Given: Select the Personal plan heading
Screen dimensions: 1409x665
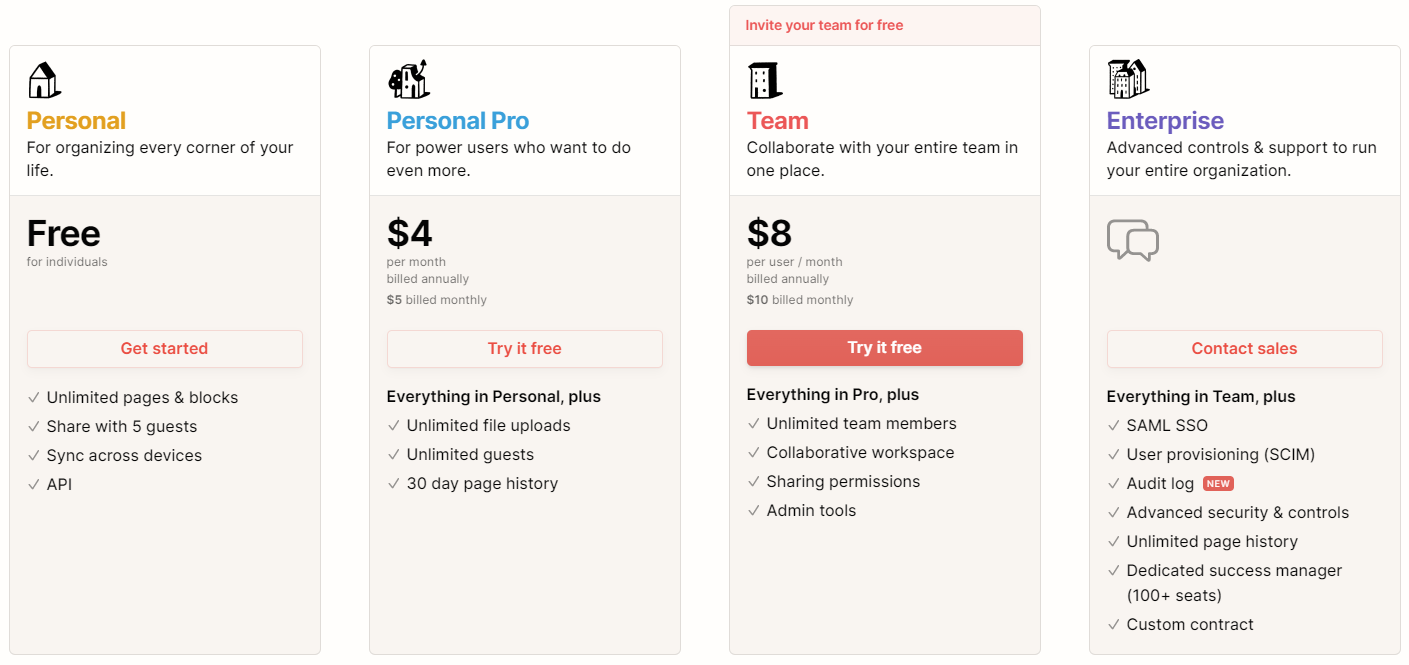Looking at the screenshot, I should tap(76, 121).
